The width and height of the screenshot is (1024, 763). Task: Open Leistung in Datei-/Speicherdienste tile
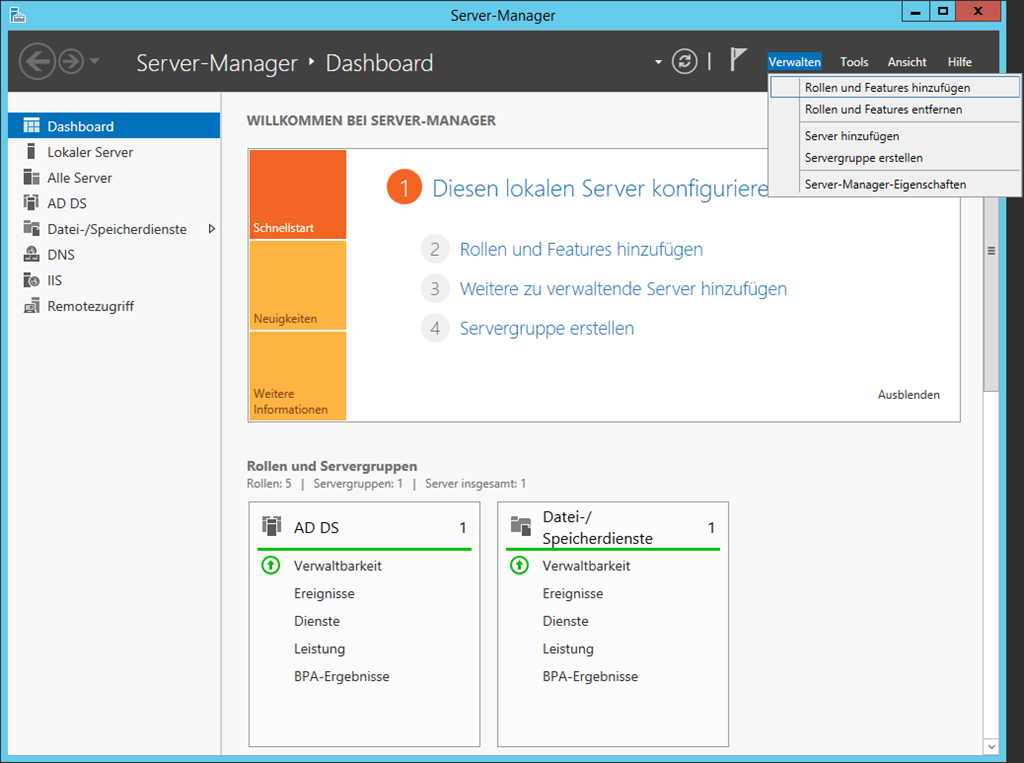coord(568,649)
